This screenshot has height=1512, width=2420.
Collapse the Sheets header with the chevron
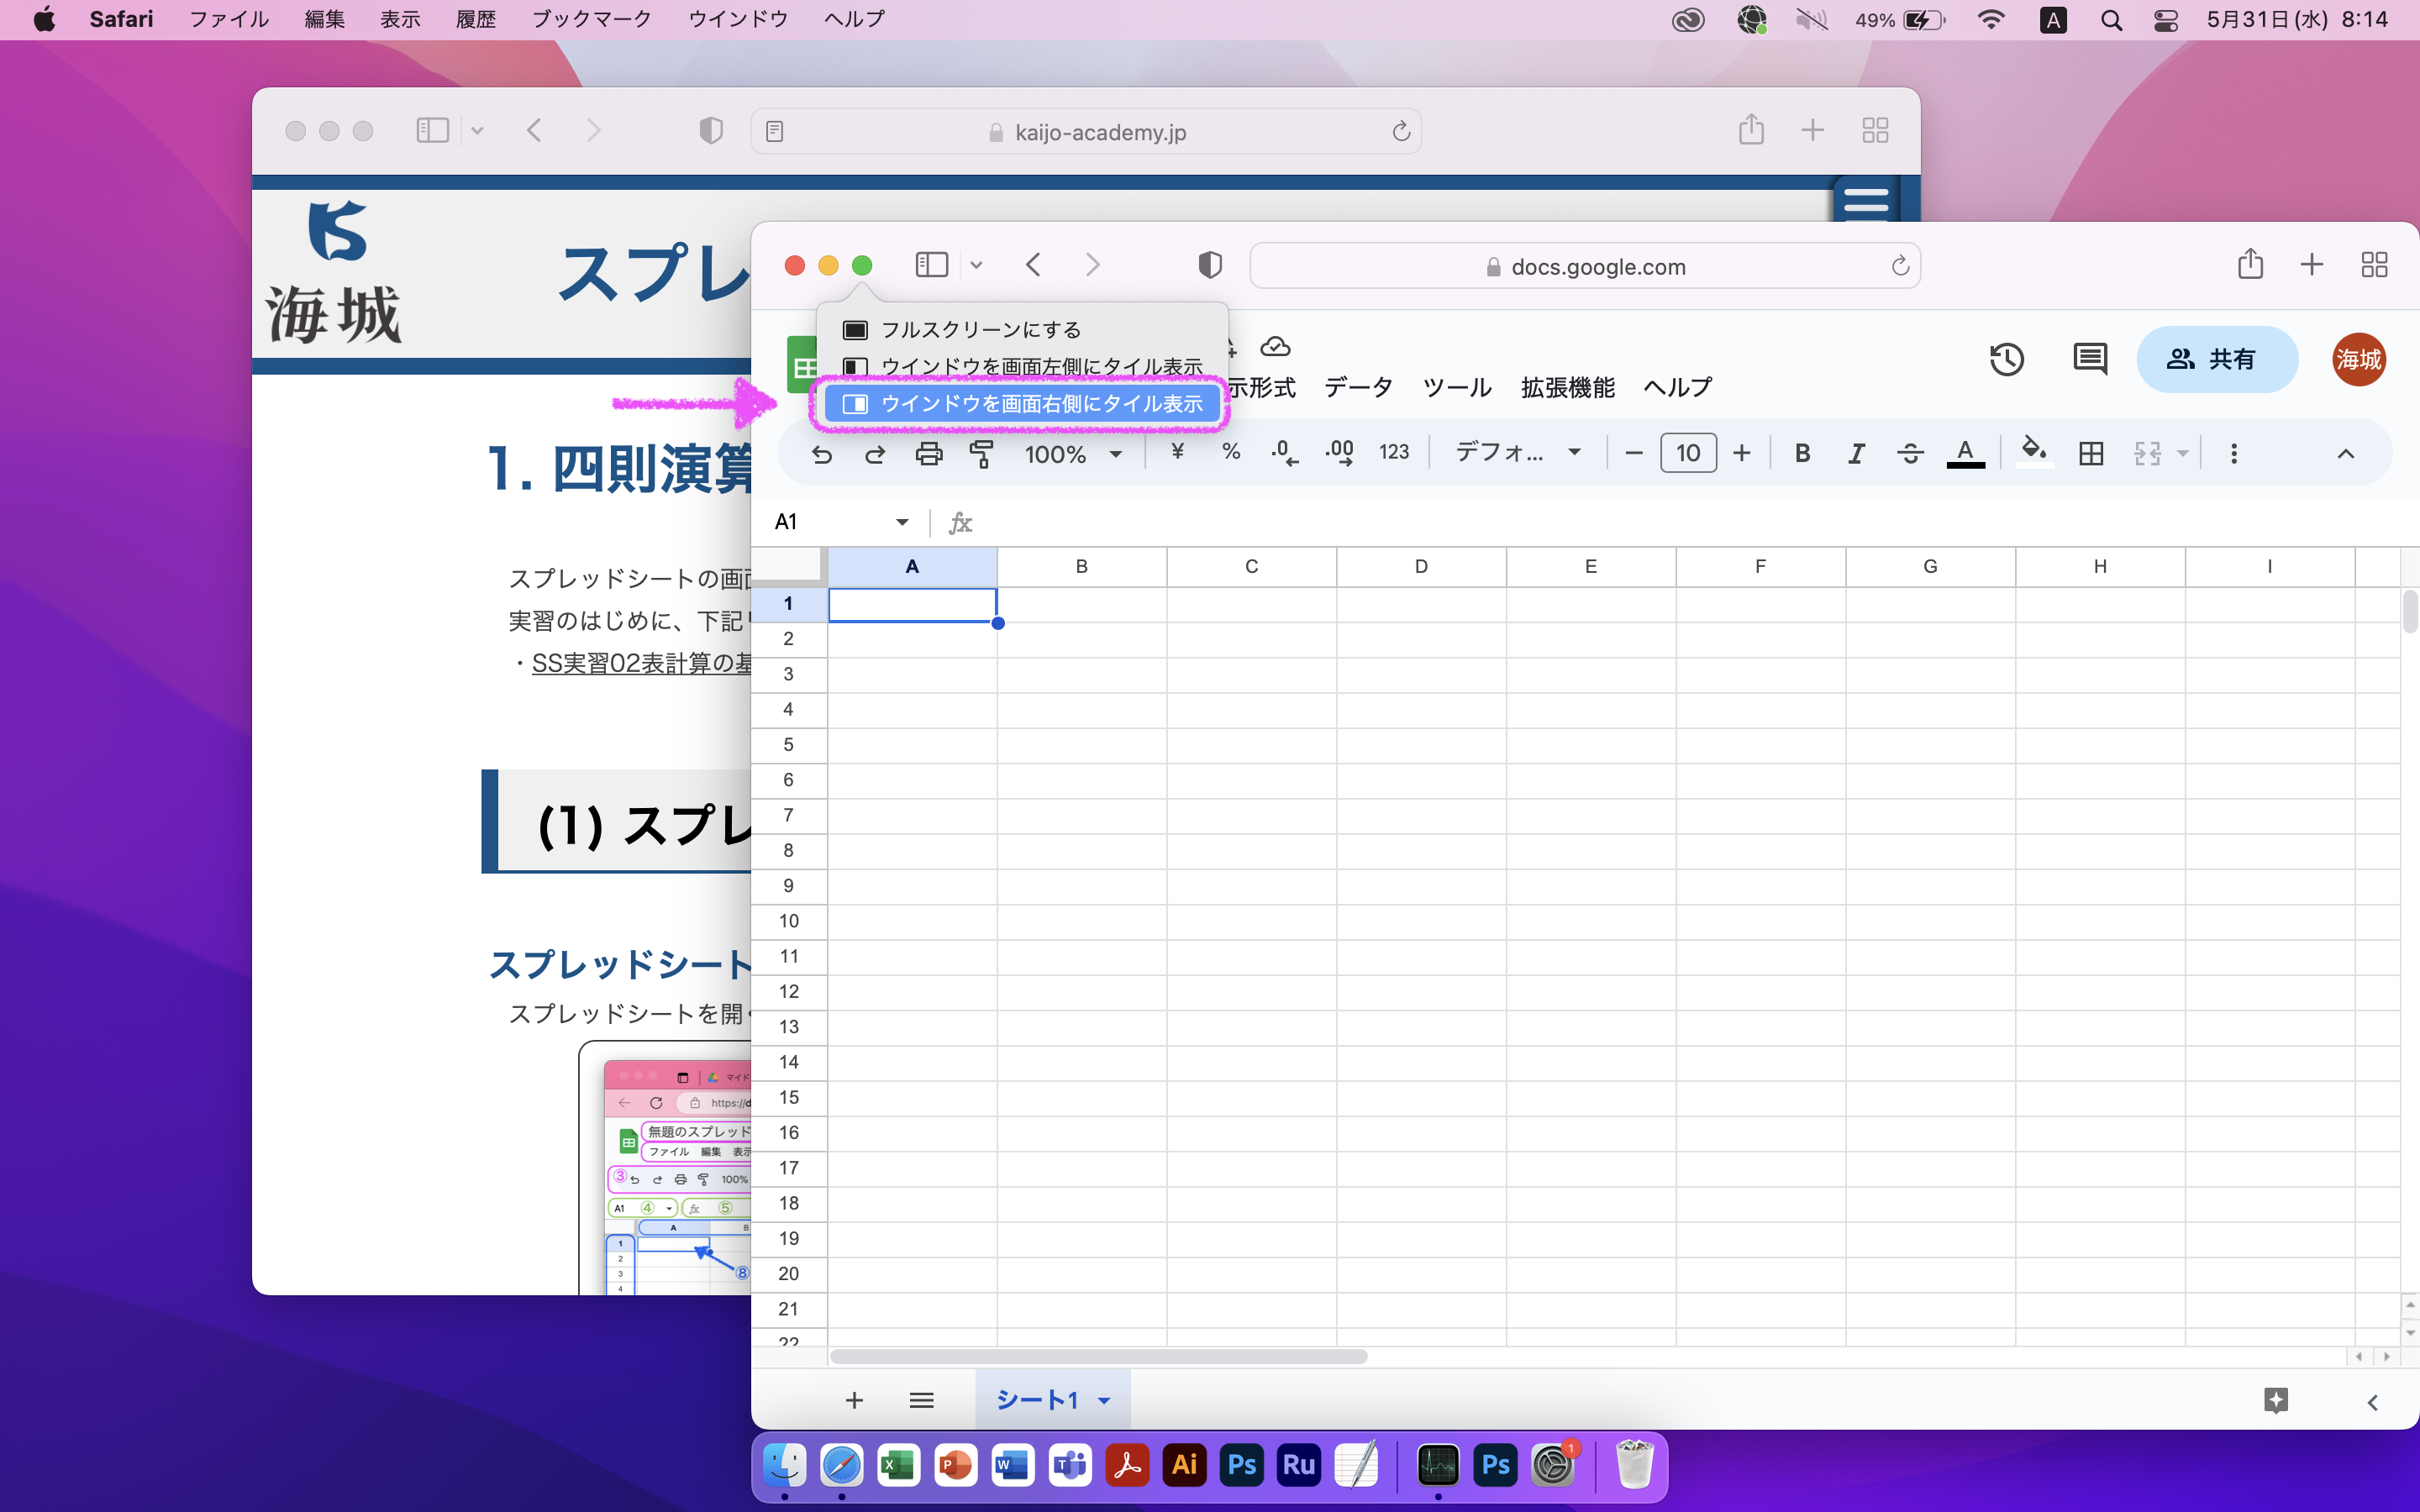pos(2345,454)
